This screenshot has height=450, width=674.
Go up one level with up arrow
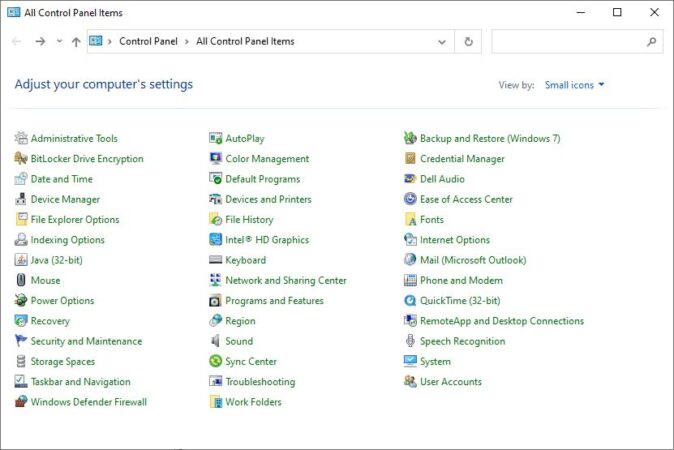pyautogui.click(x=76, y=42)
